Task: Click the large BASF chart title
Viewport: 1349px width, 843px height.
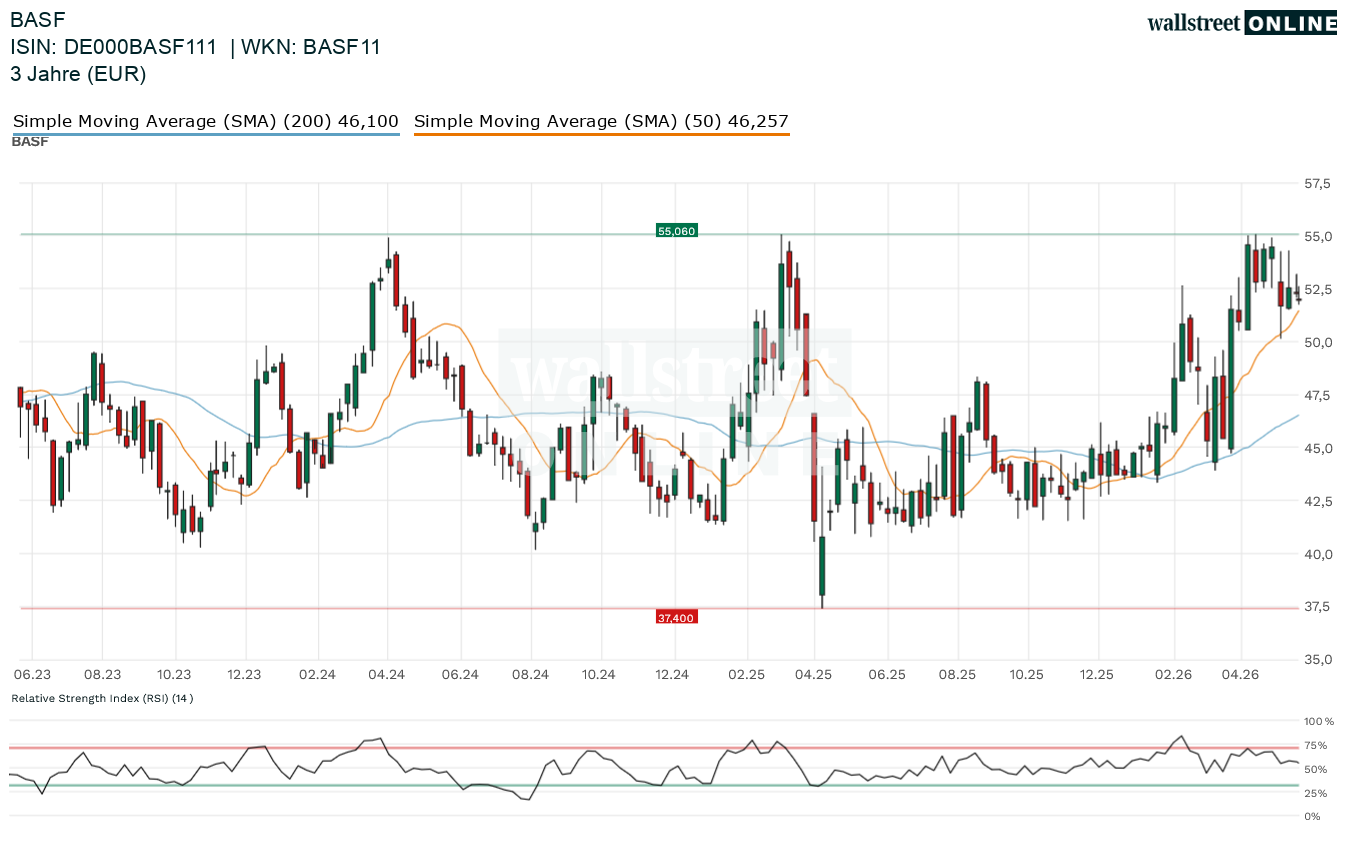Action: click(37, 19)
